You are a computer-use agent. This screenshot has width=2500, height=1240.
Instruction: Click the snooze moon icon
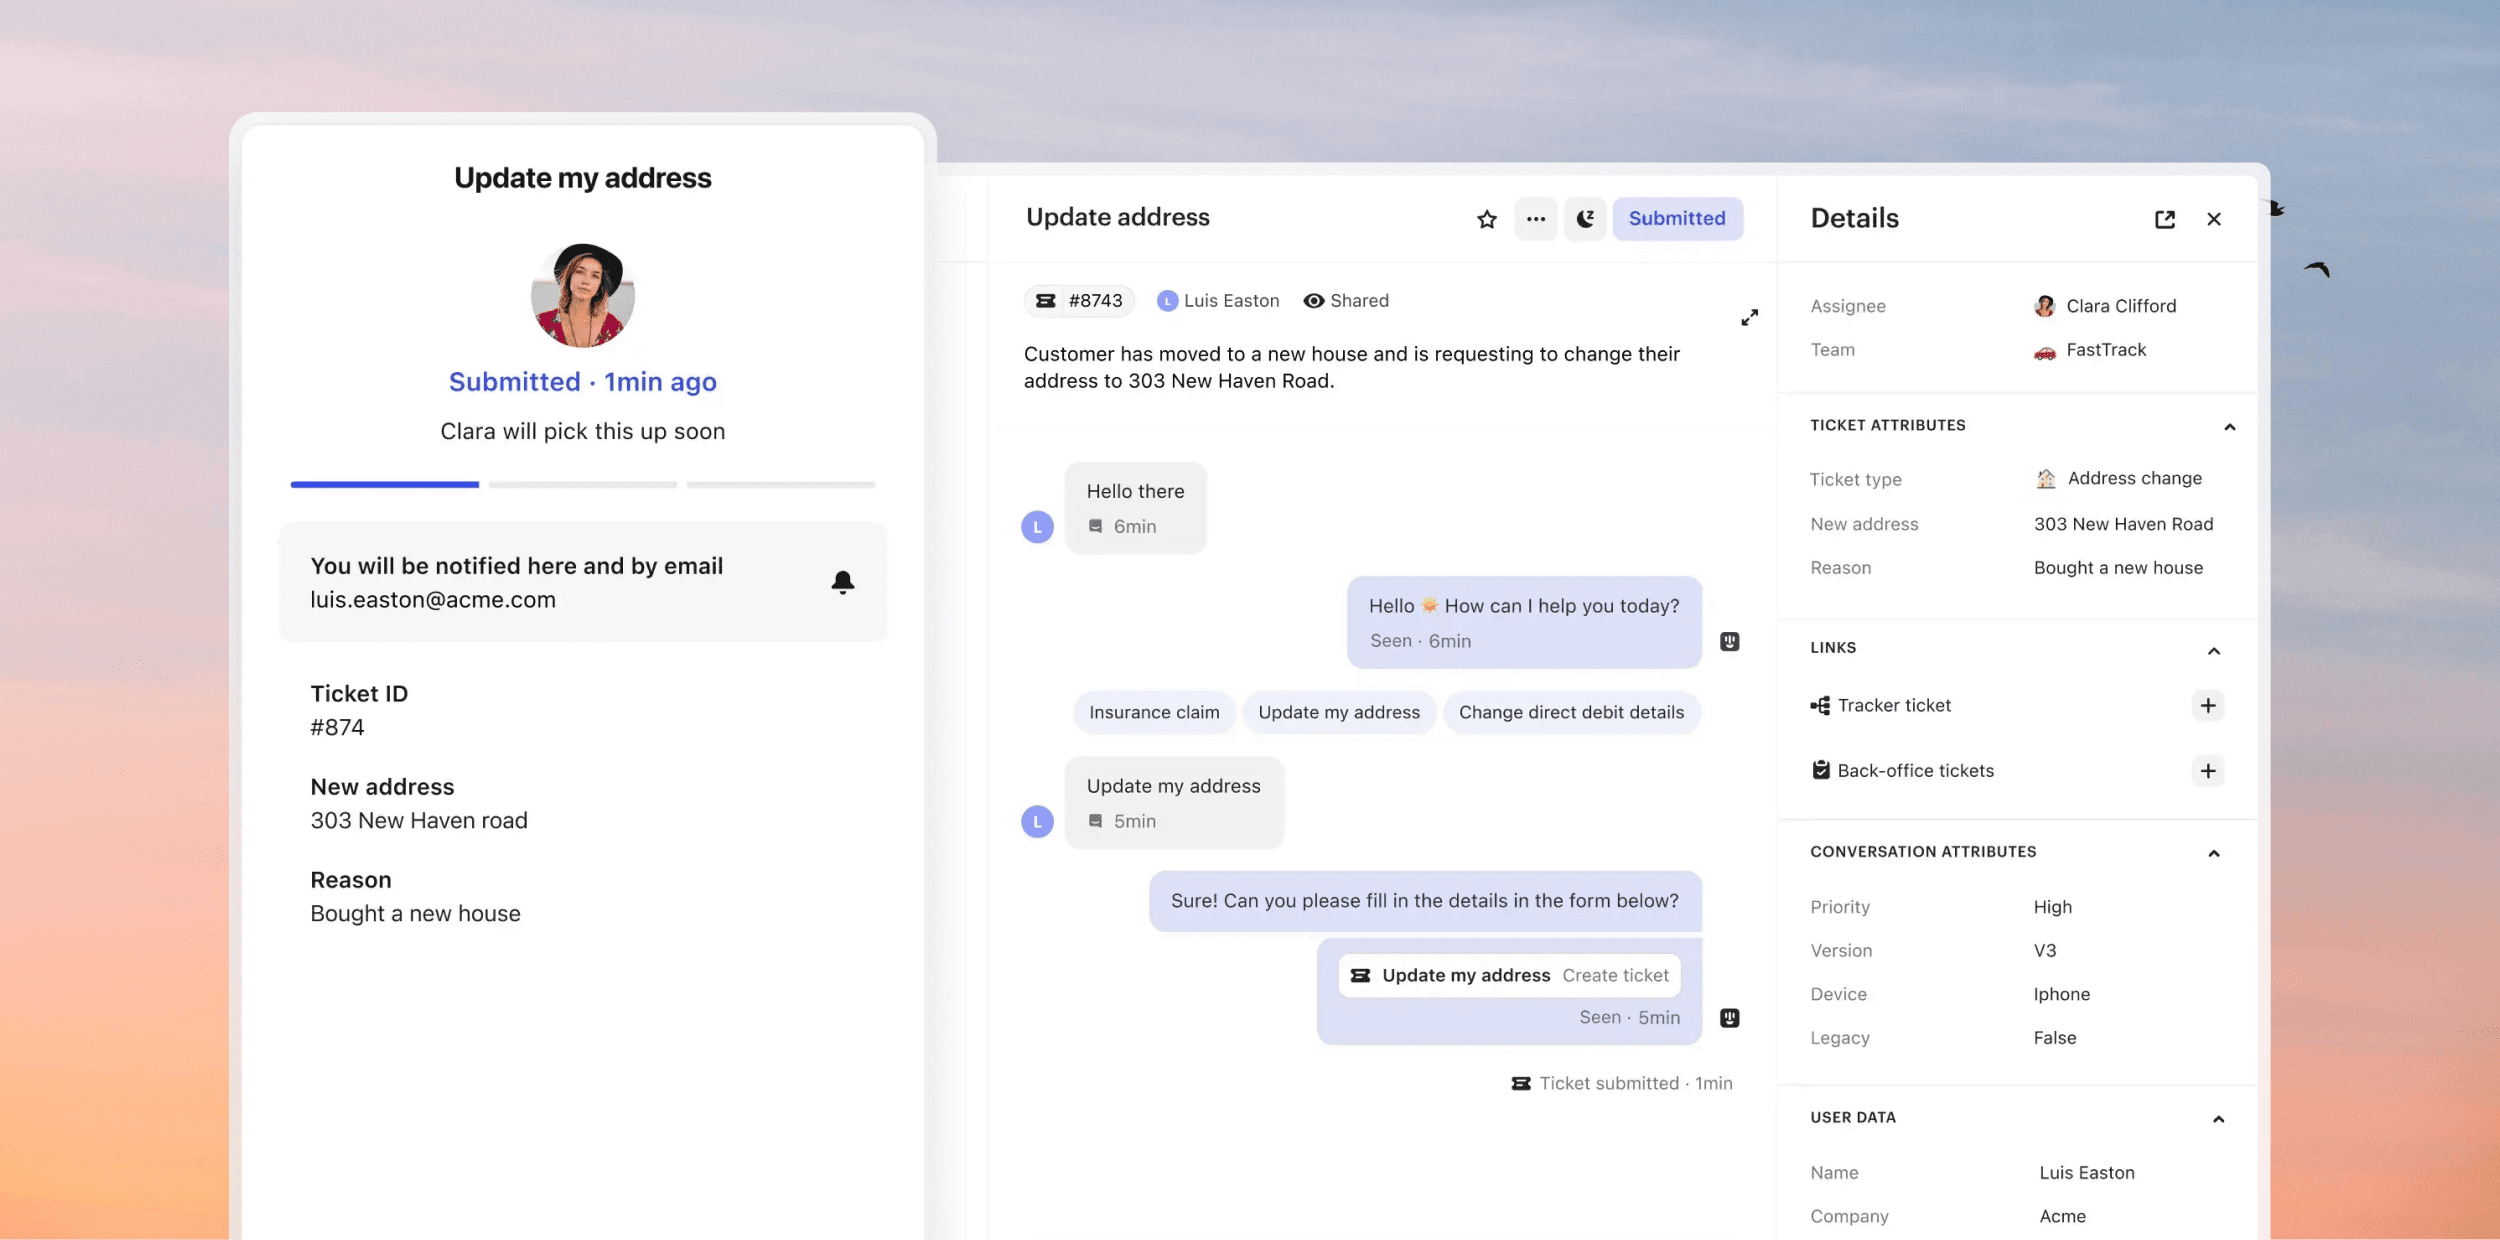(x=1585, y=219)
